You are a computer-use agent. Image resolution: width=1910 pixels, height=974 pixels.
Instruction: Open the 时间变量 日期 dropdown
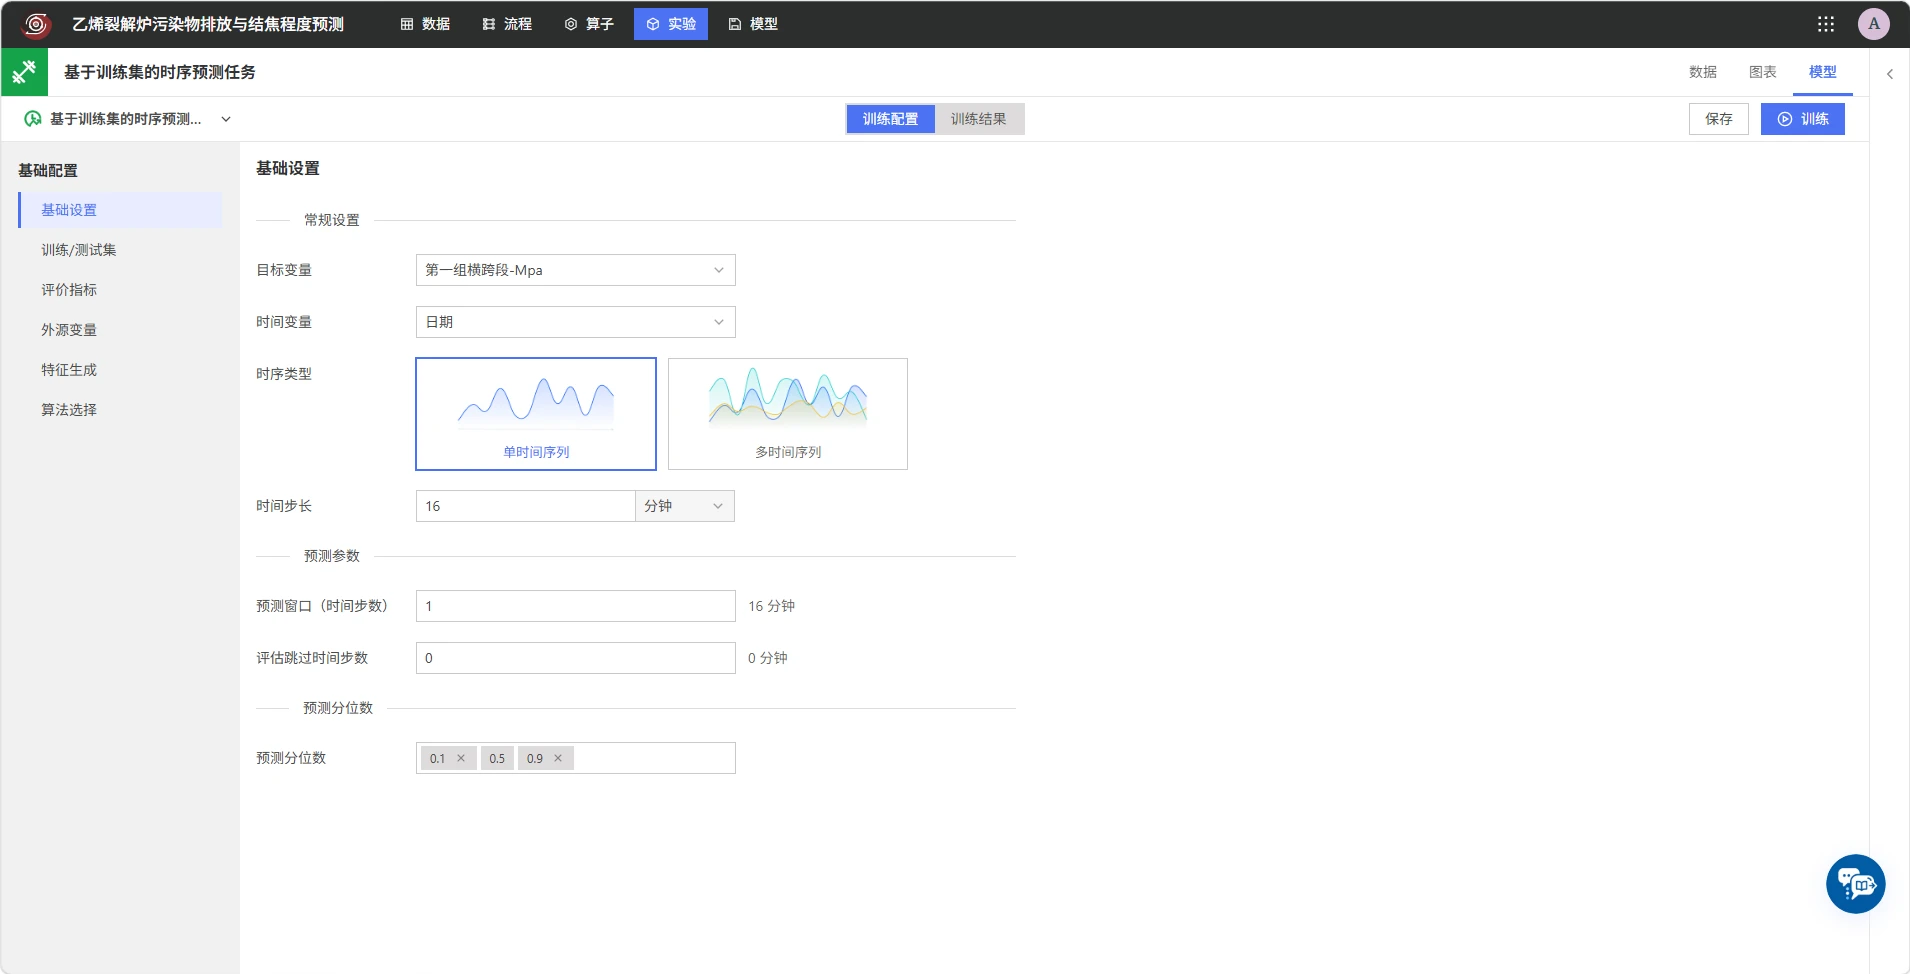pos(576,322)
